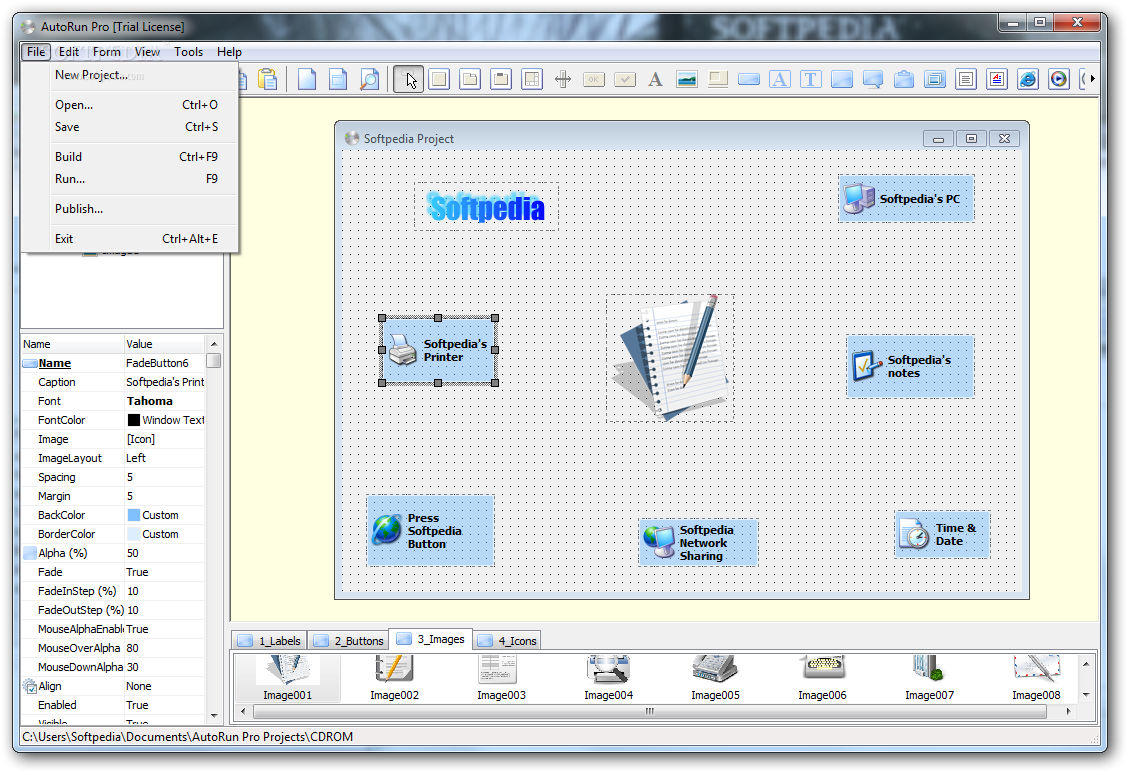Click Press Softpedia Button on form
This screenshot has width=1128, height=773.
click(x=430, y=531)
